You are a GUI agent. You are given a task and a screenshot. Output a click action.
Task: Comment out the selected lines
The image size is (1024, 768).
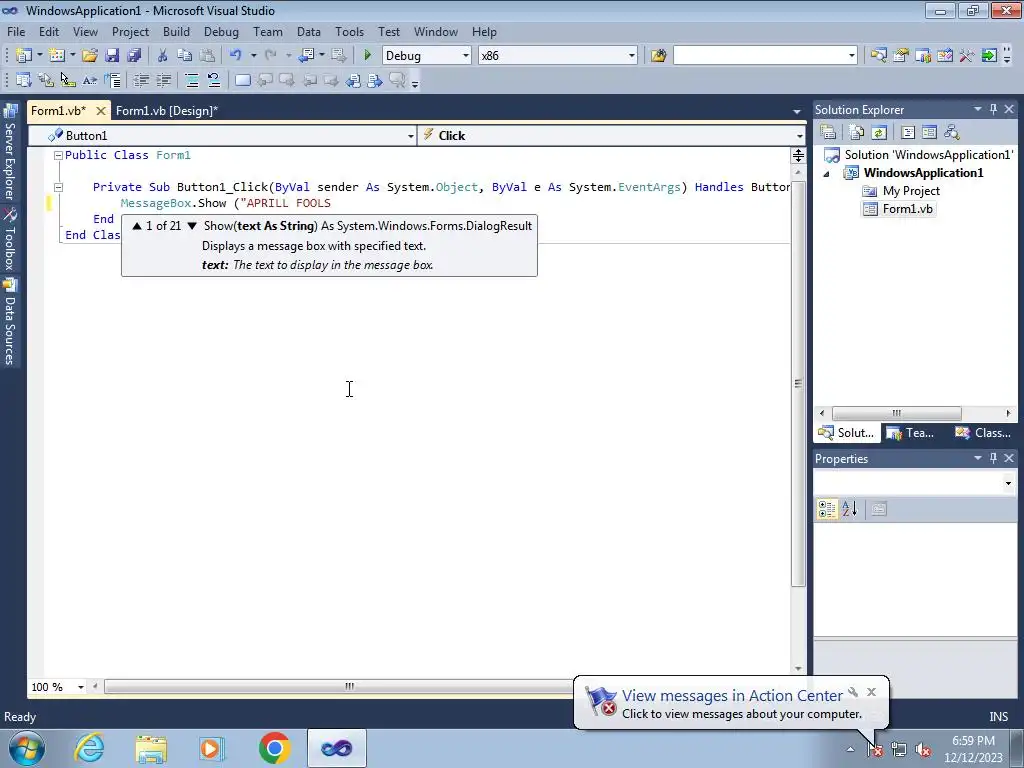(192, 80)
